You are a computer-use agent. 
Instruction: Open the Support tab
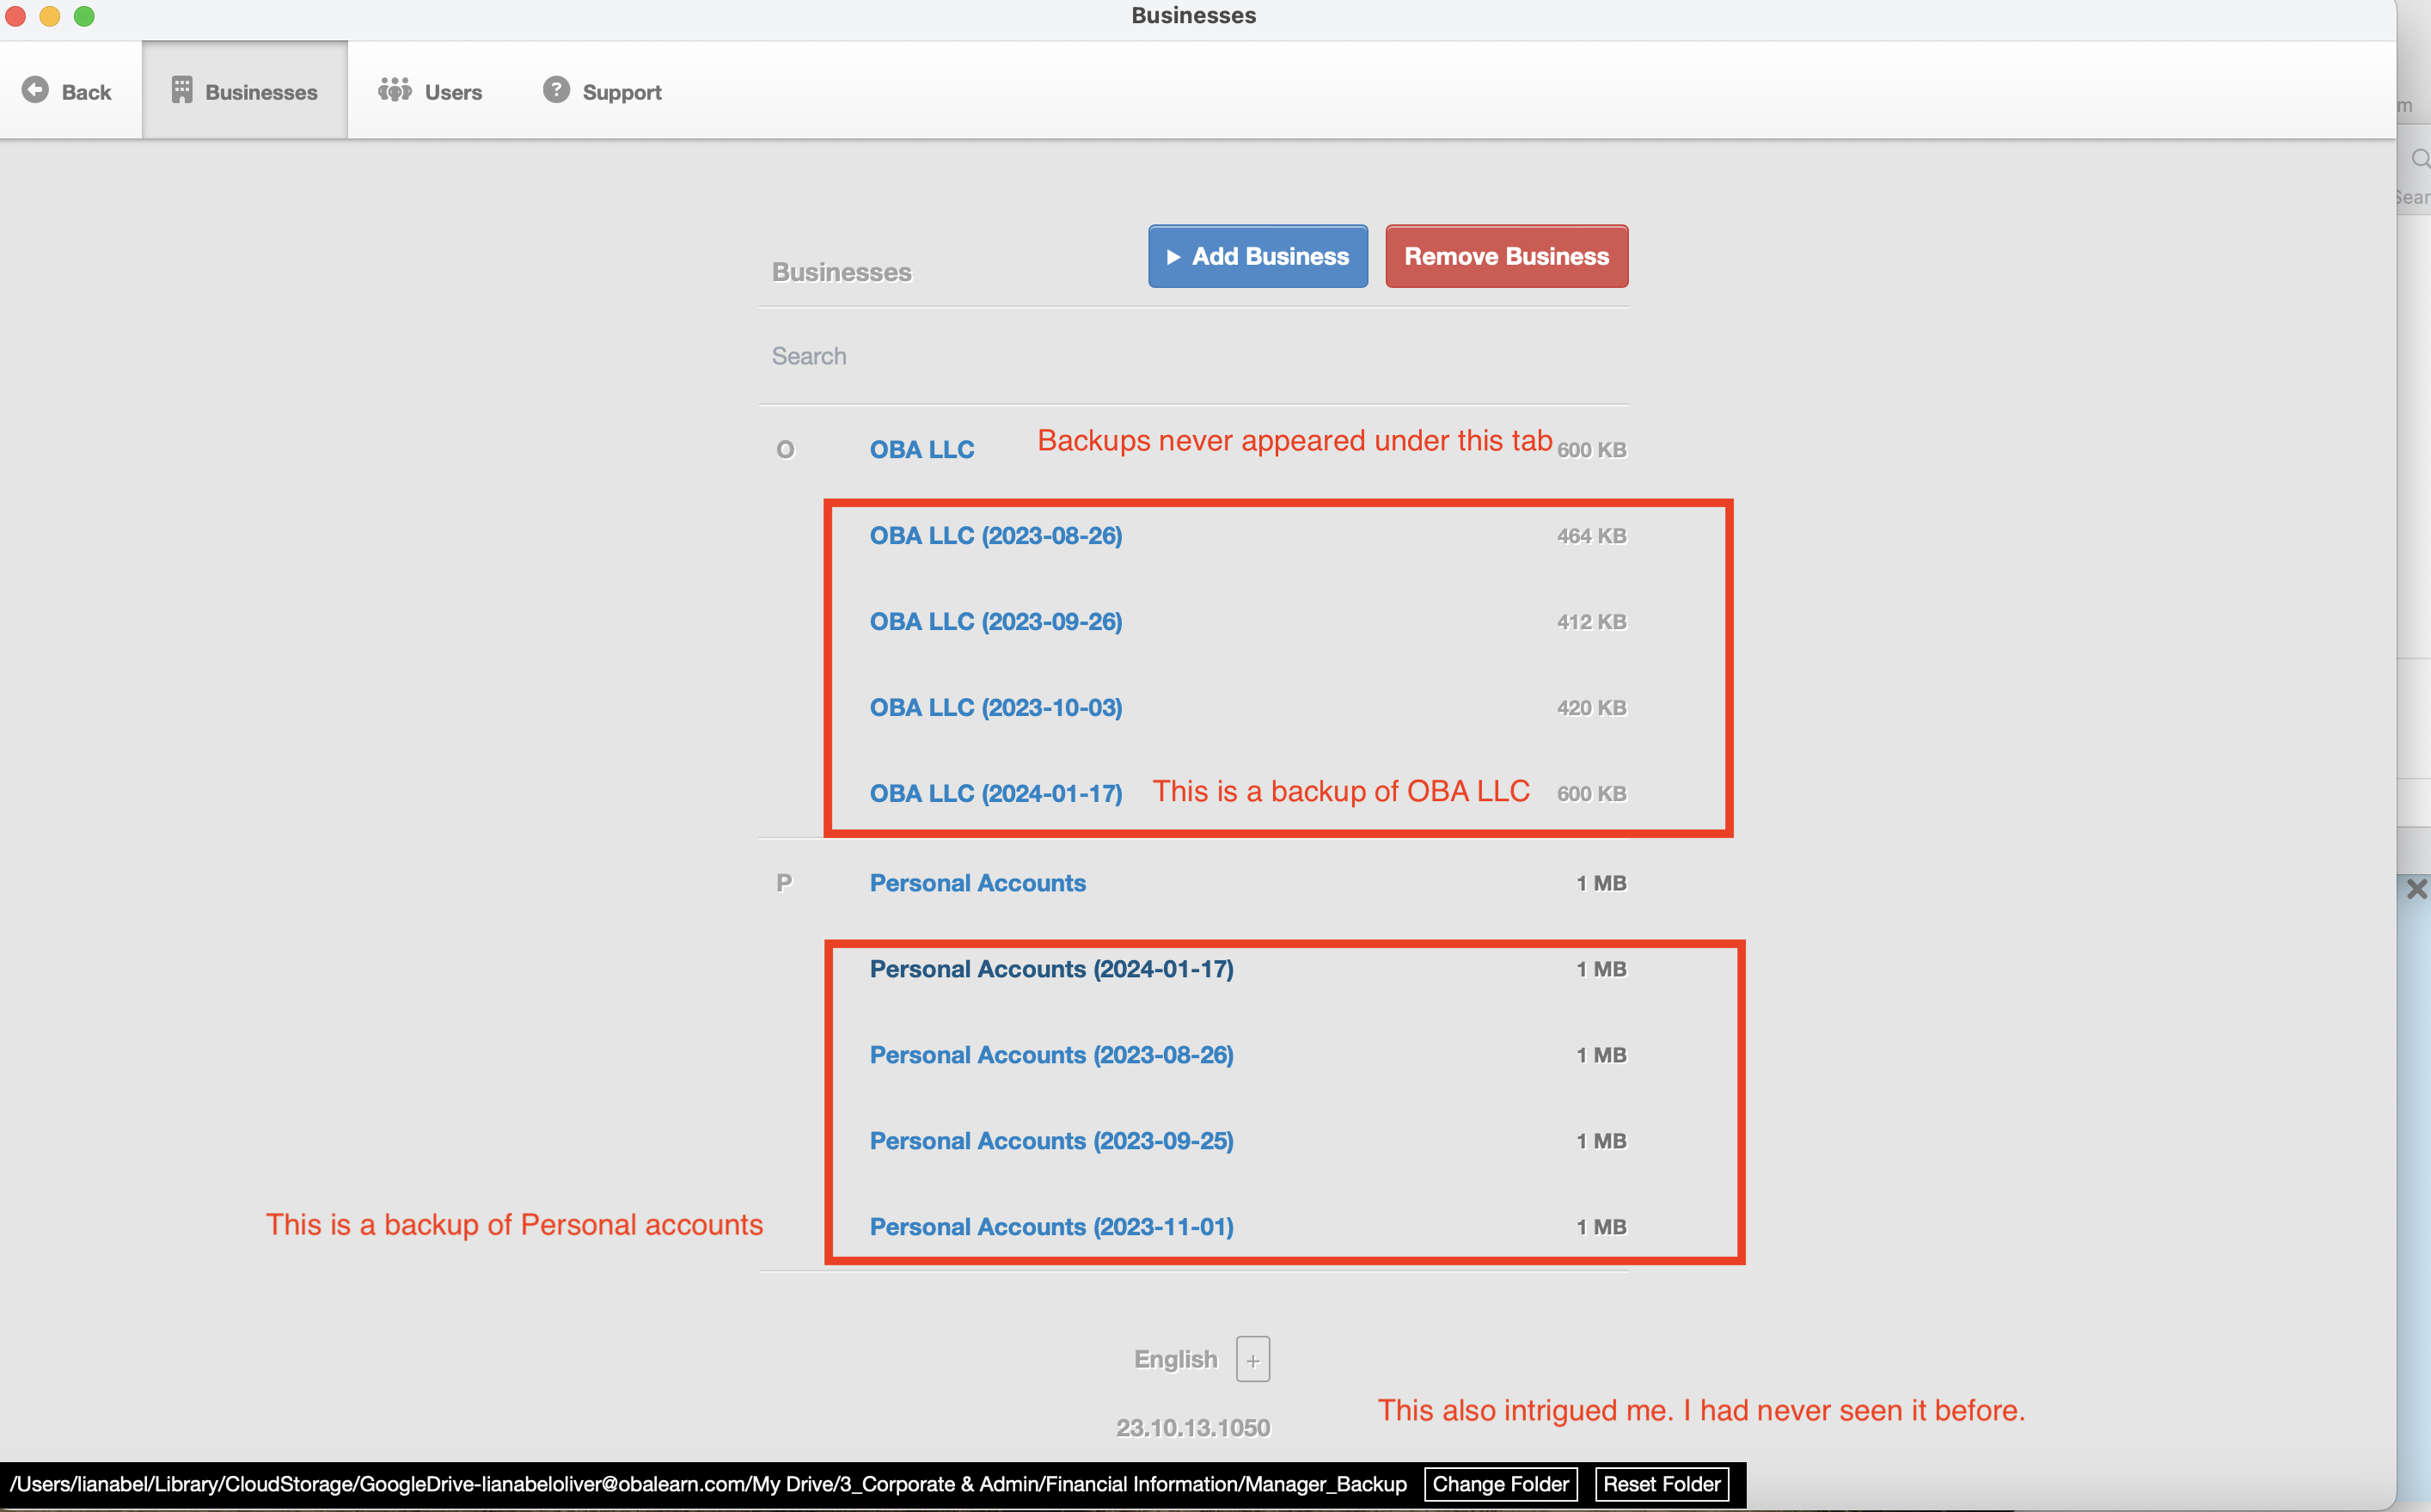[602, 91]
